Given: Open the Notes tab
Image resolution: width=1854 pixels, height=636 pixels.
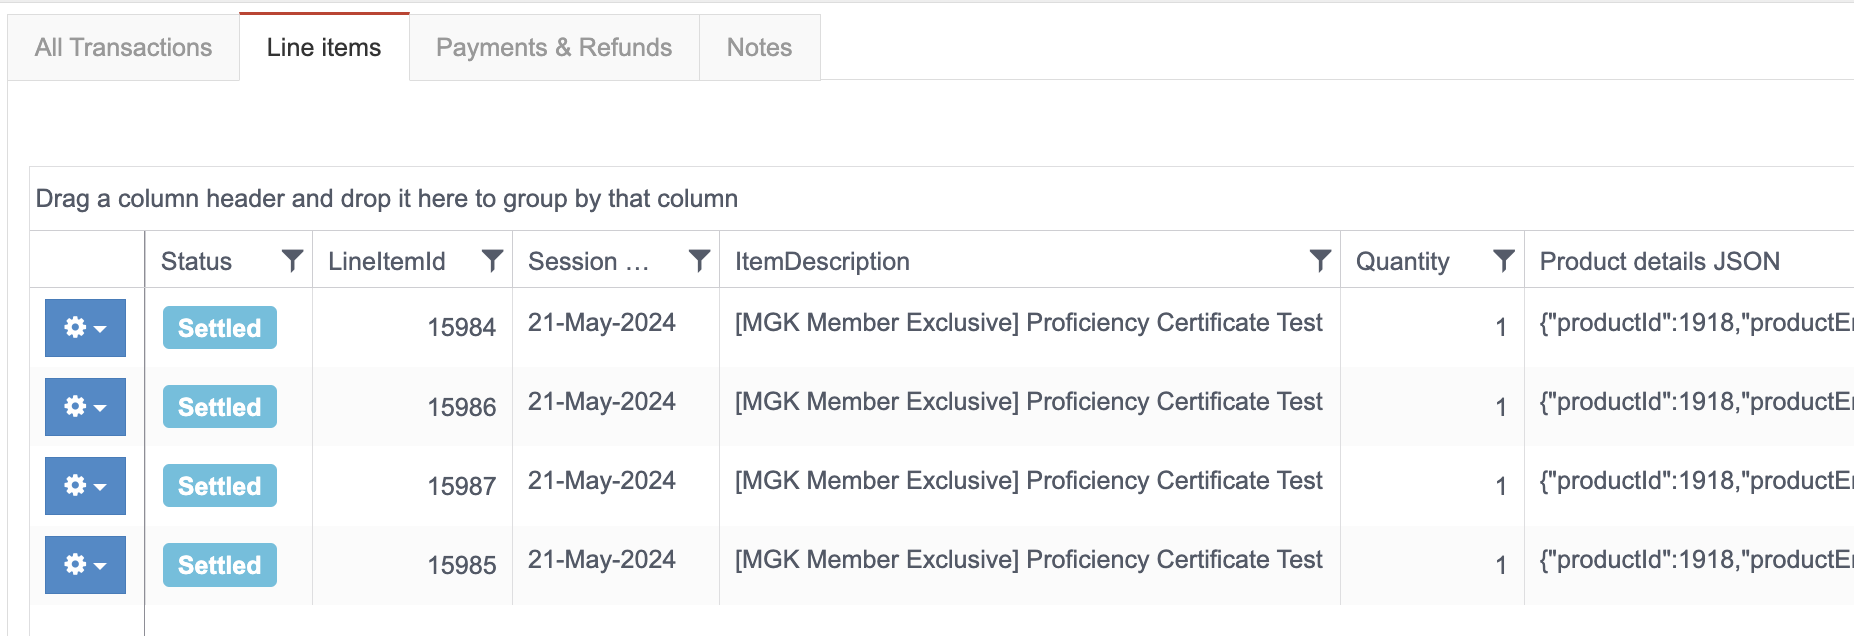Looking at the screenshot, I should 759,48.
